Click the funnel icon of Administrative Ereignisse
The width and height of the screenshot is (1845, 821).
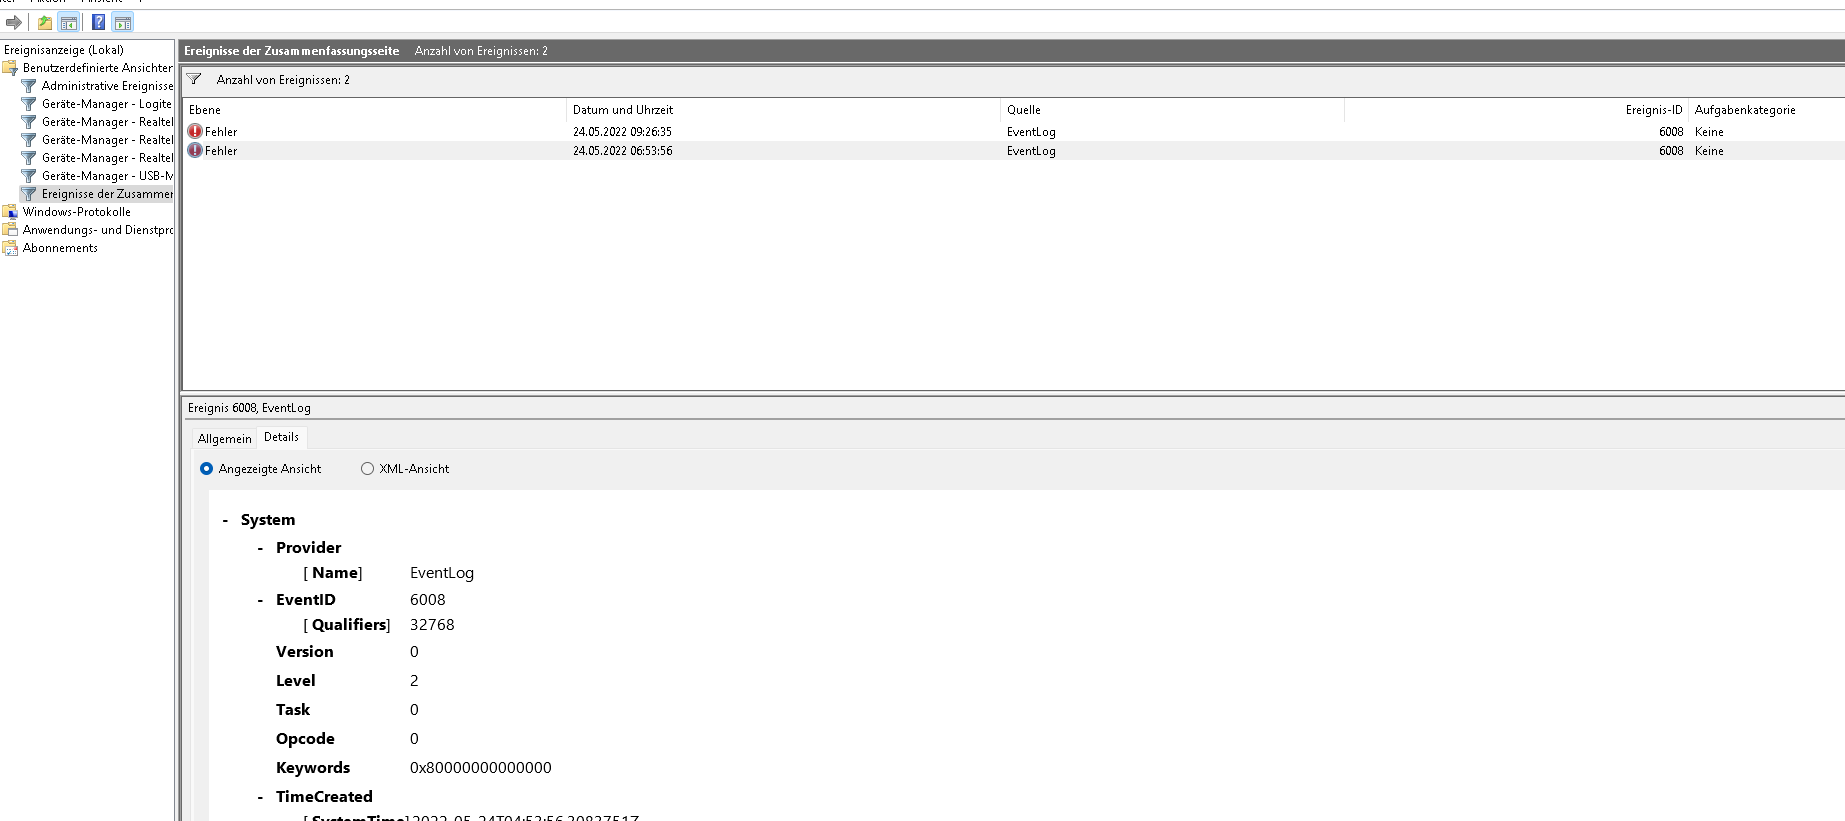point(29,86)
